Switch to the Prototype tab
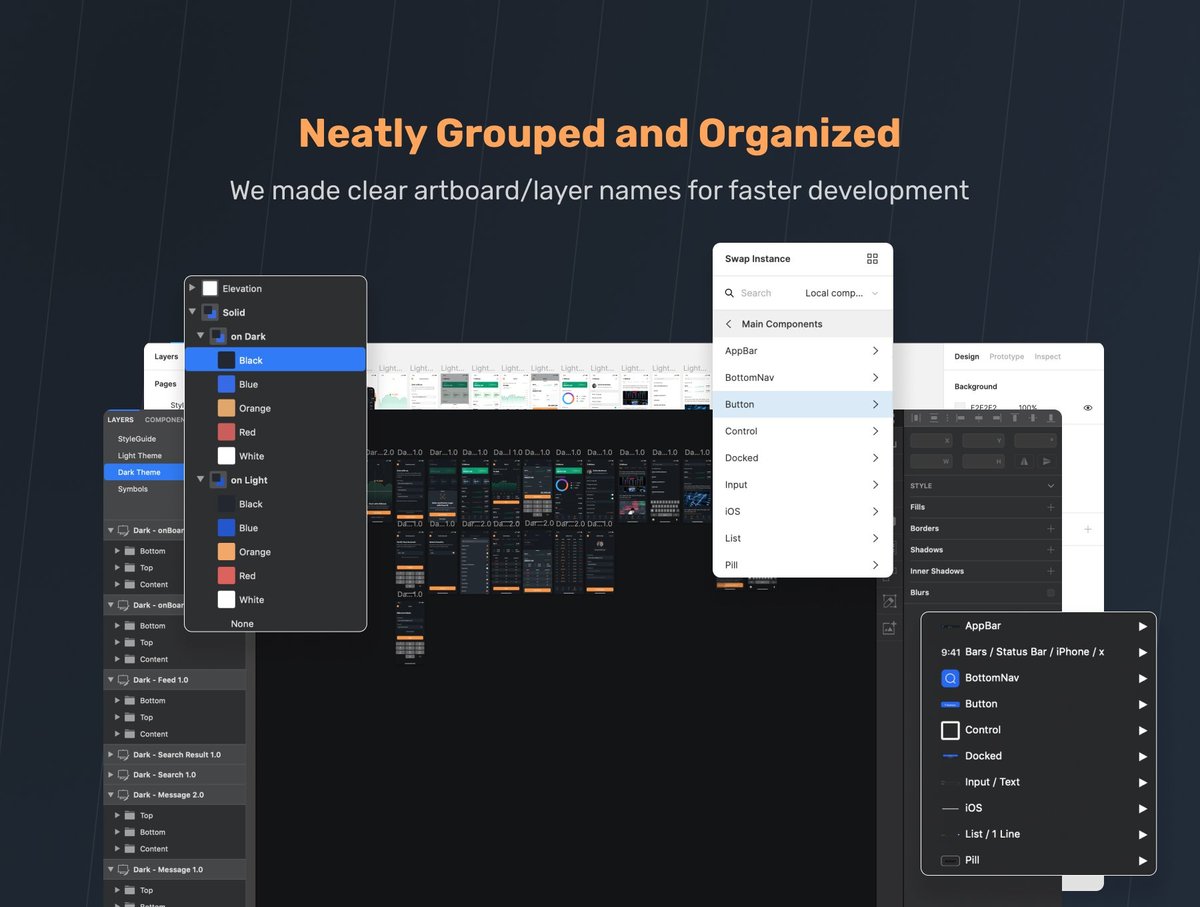The width and height of the screenshot is (1200, 907). click(1006, 357)
